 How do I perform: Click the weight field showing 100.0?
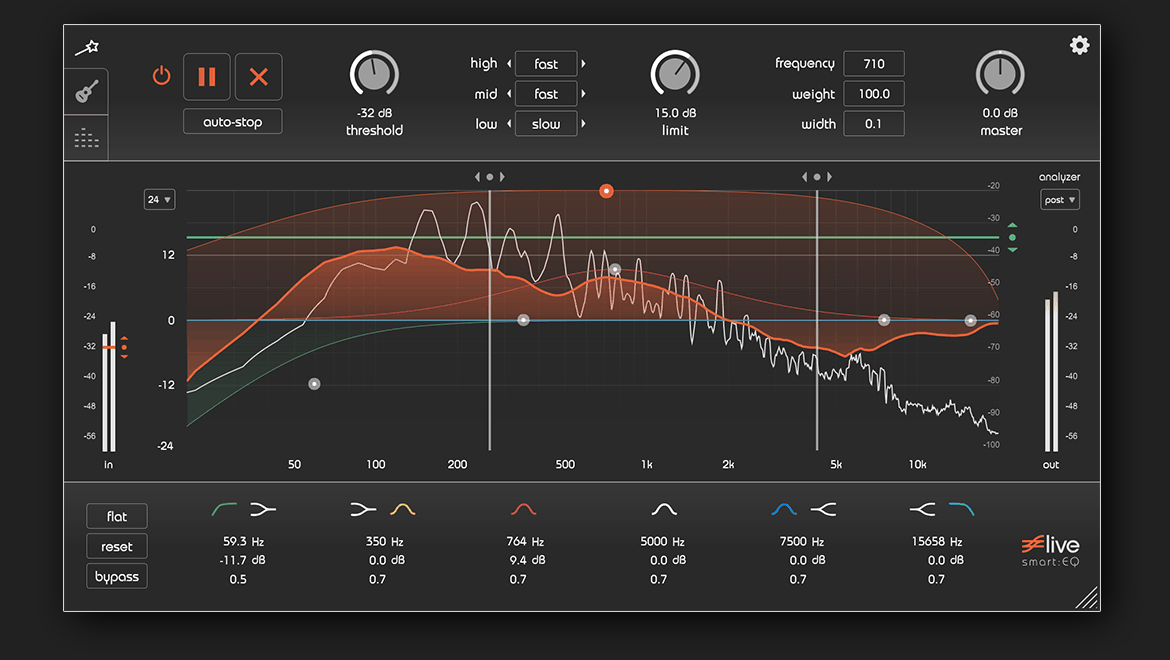point(874,94)
